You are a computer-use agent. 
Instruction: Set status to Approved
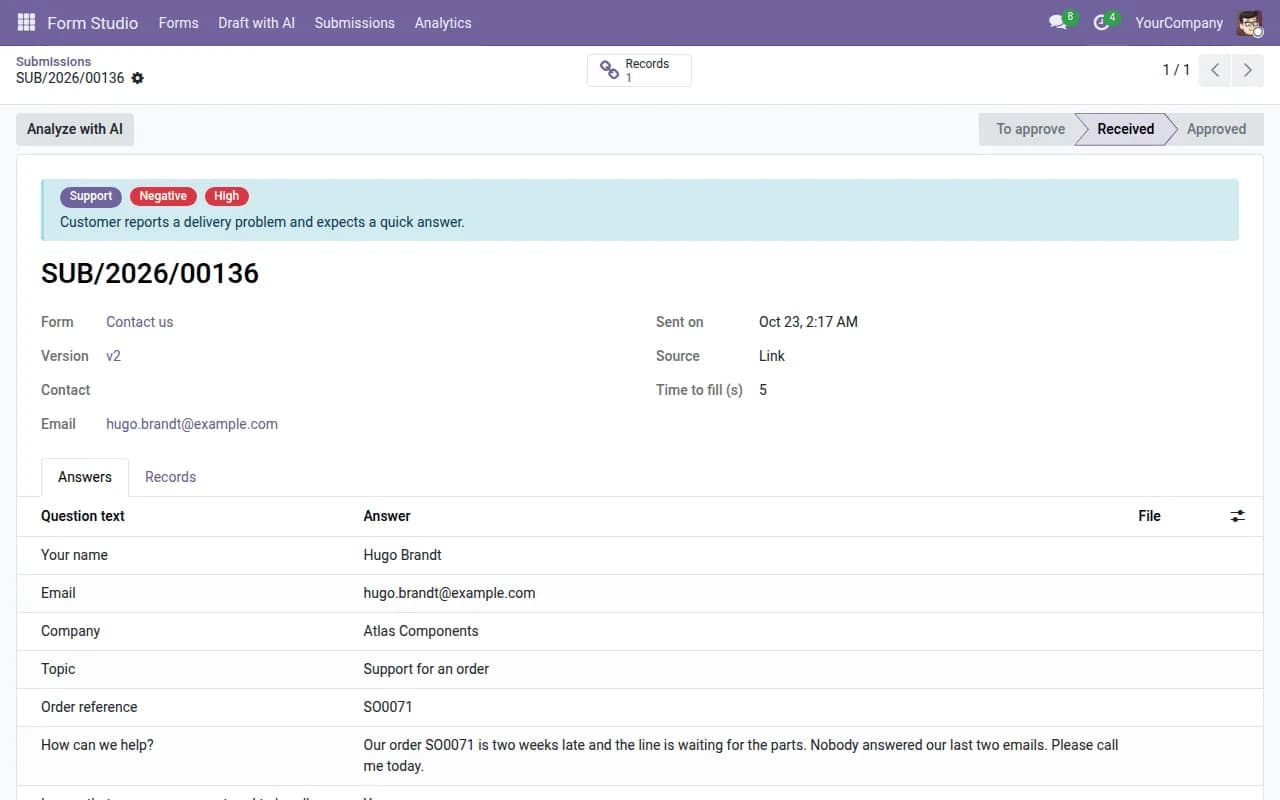[x=1216, y=129]
